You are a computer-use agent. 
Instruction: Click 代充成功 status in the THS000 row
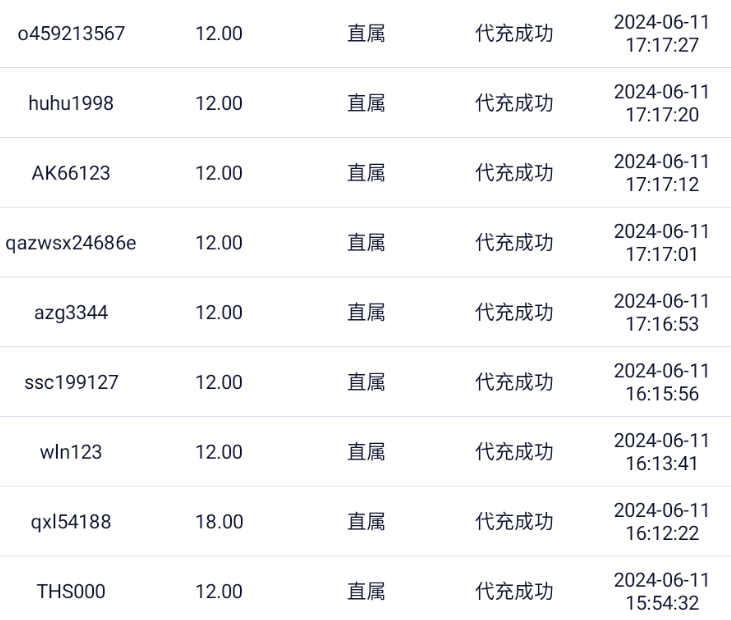[514, 592]
